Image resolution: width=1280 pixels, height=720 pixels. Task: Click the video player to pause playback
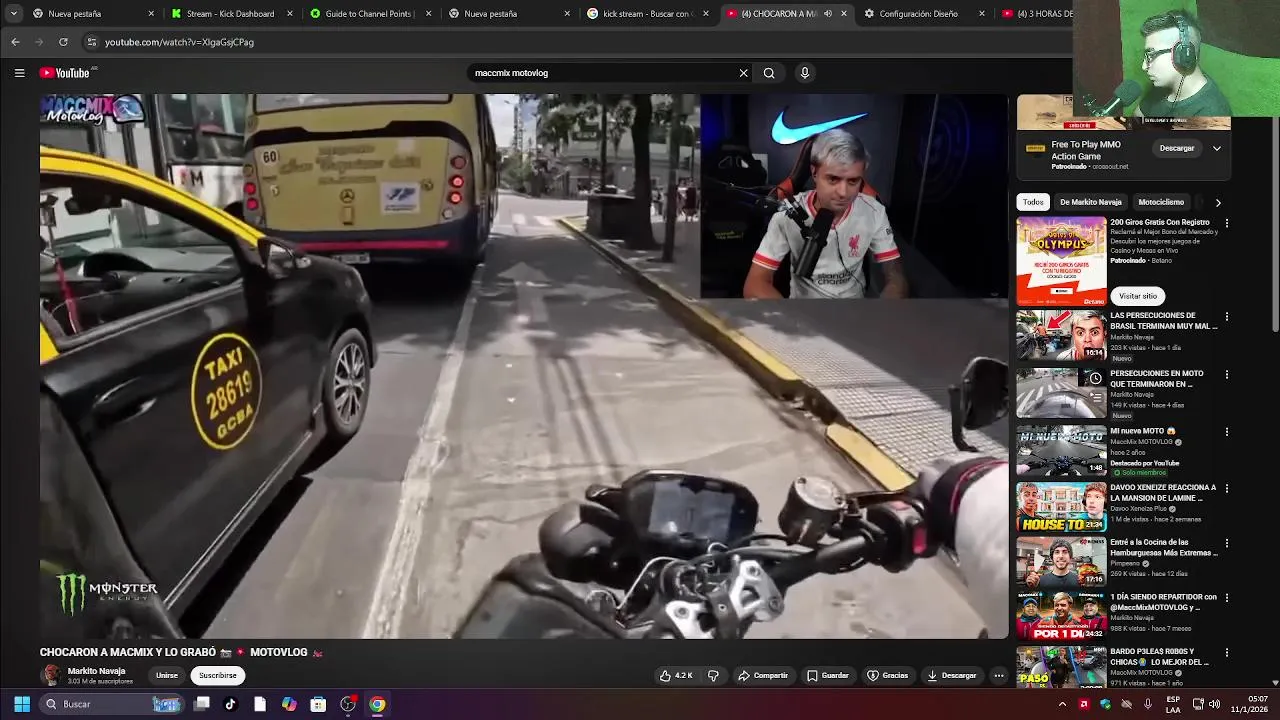click(x=524, y=366)
